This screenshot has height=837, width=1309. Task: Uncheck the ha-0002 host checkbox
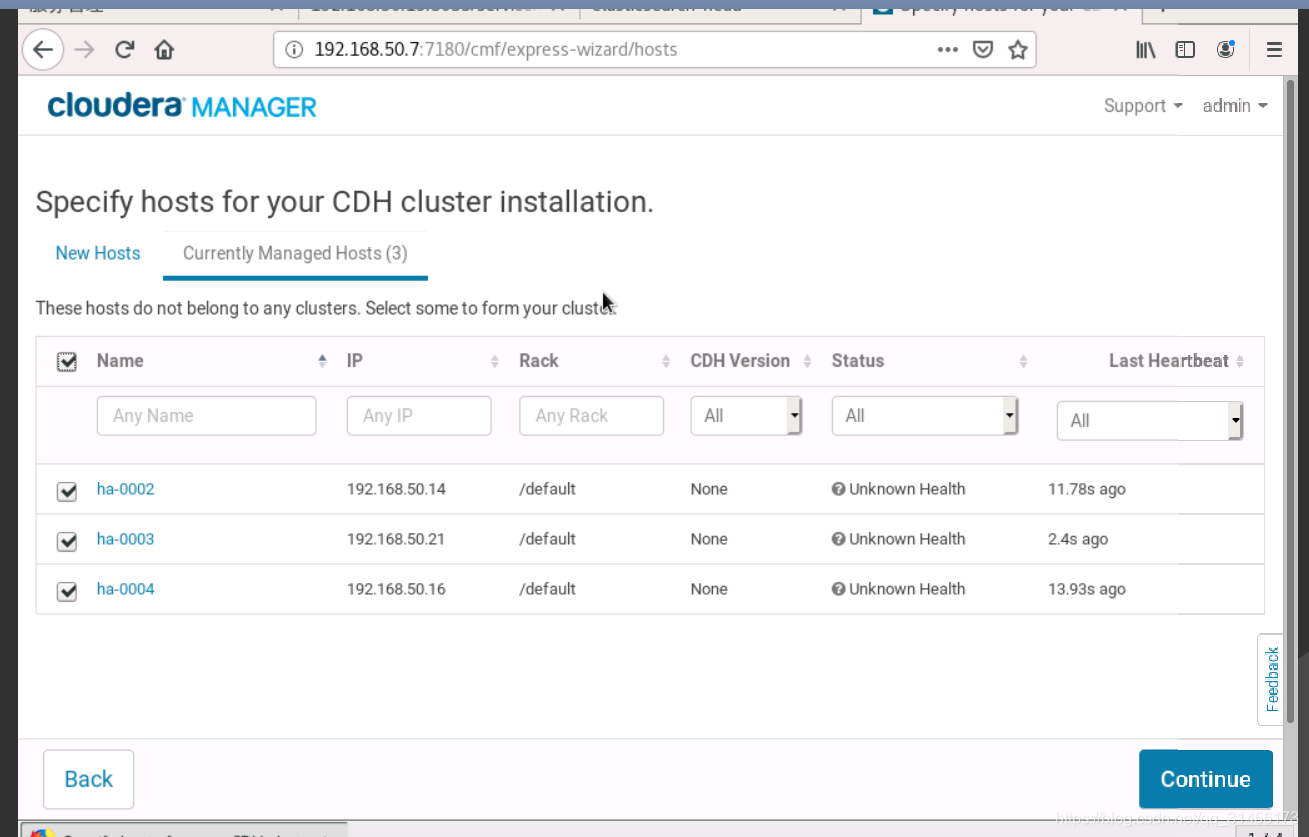point(67,491)
